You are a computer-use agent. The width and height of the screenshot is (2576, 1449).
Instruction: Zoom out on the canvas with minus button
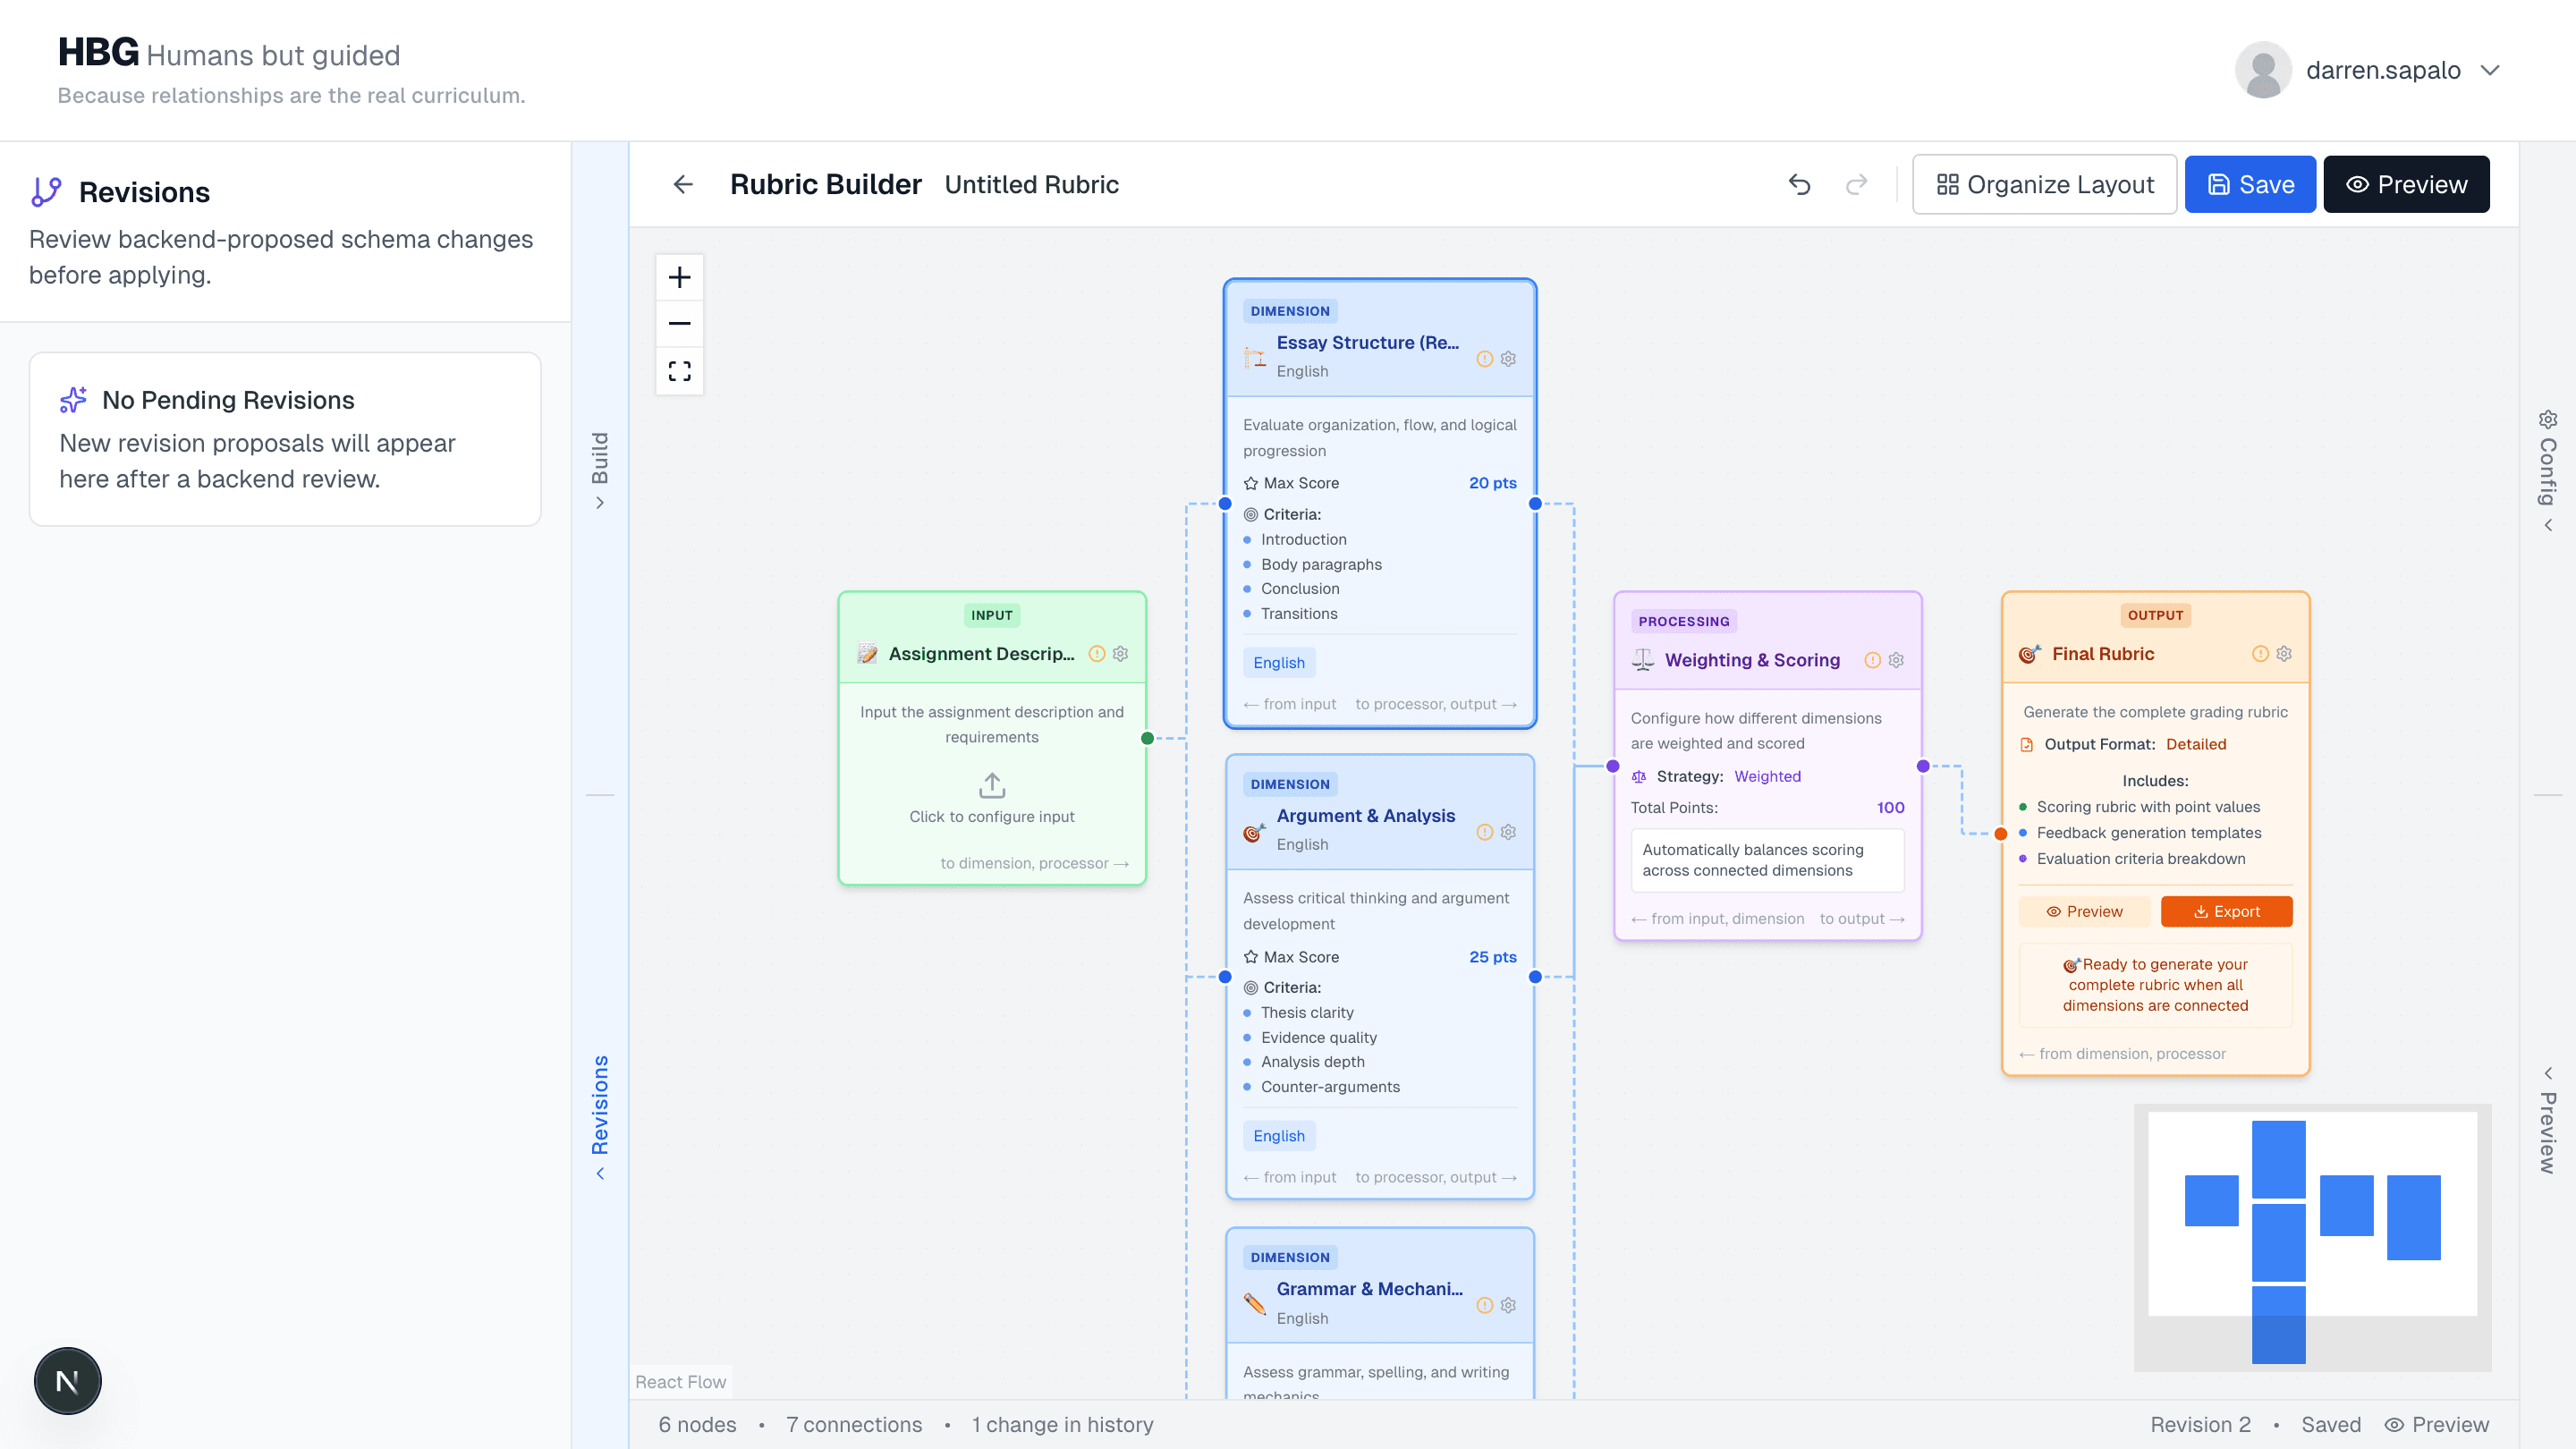click(x=679, y=323)
